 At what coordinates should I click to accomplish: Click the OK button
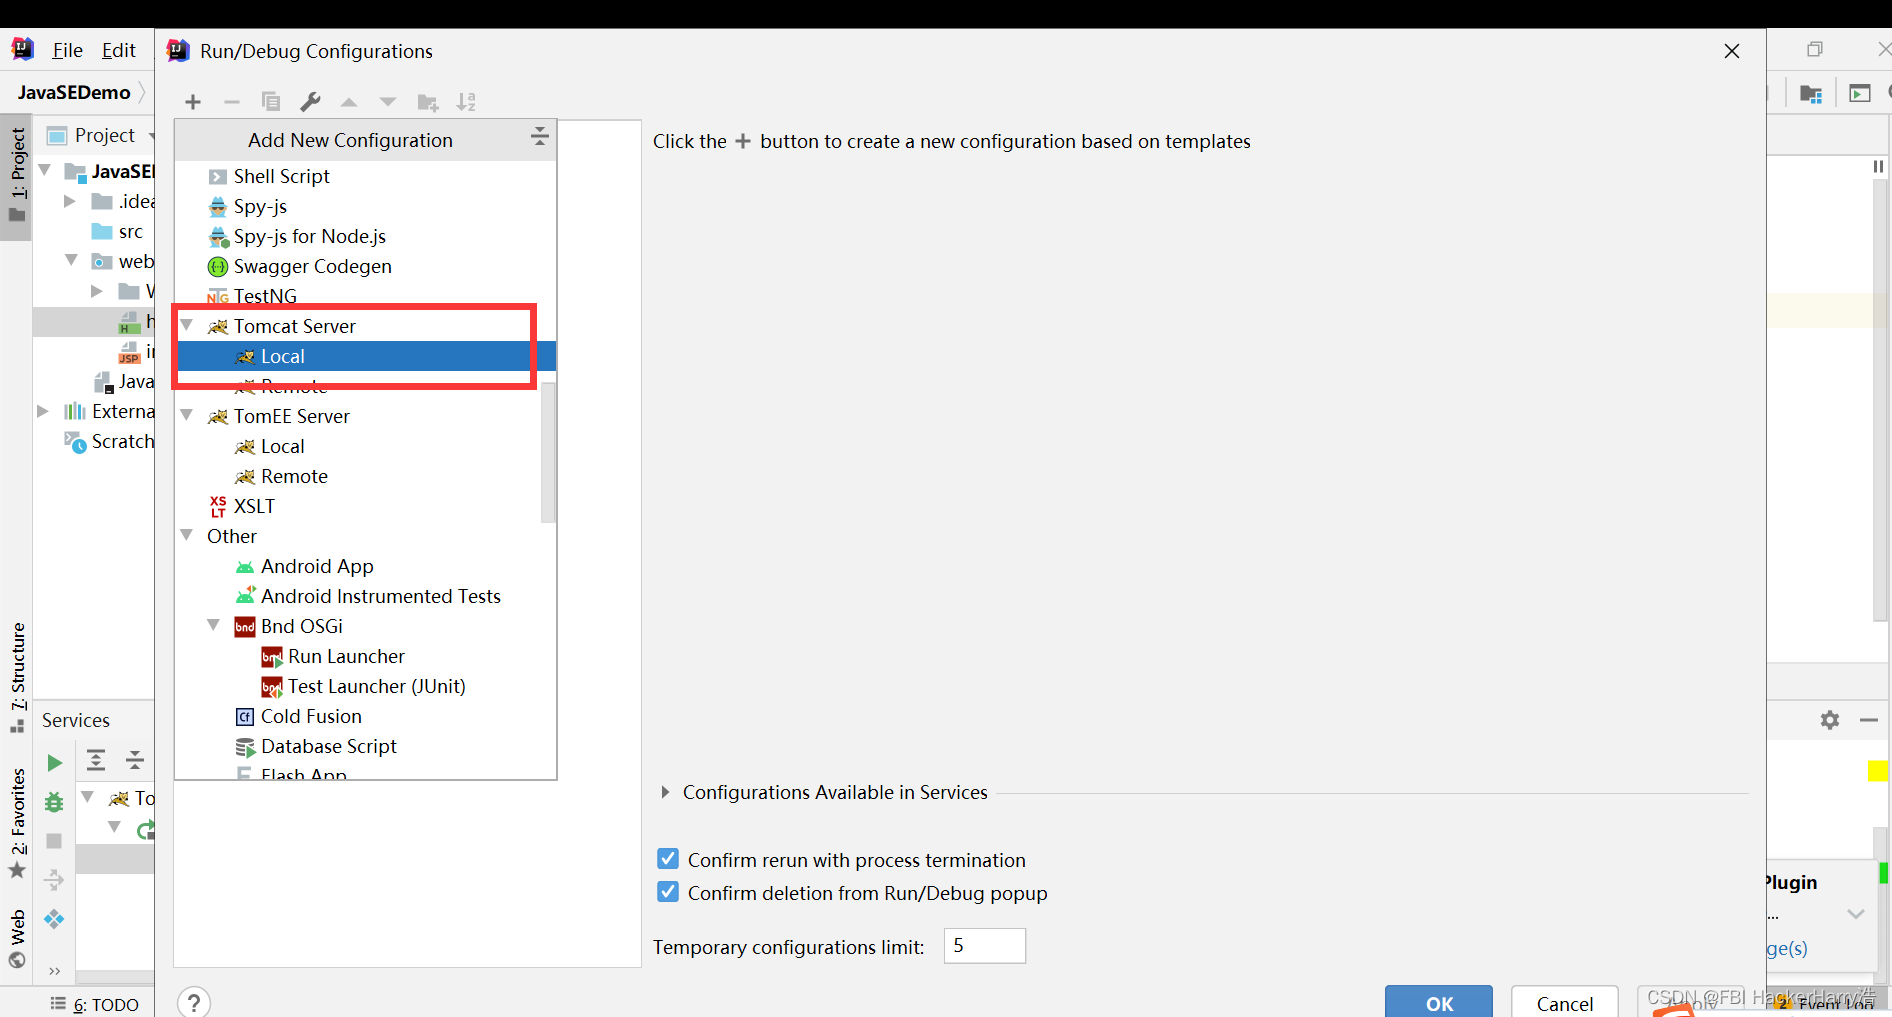click(x=1439, y=1002)
